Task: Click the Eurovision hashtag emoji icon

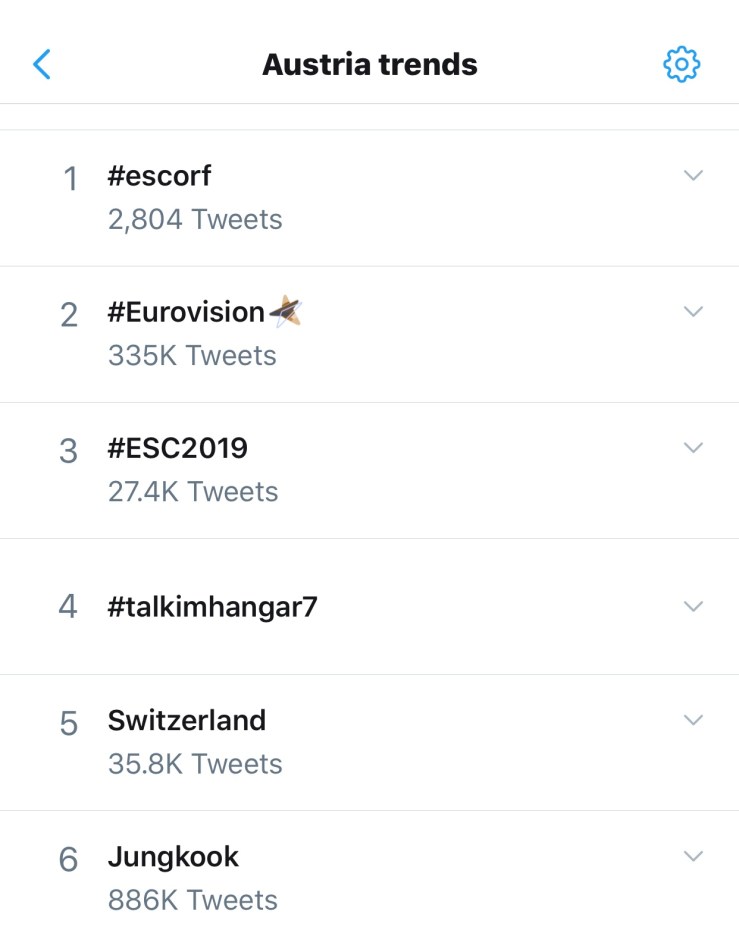Action: click(286, 312)
